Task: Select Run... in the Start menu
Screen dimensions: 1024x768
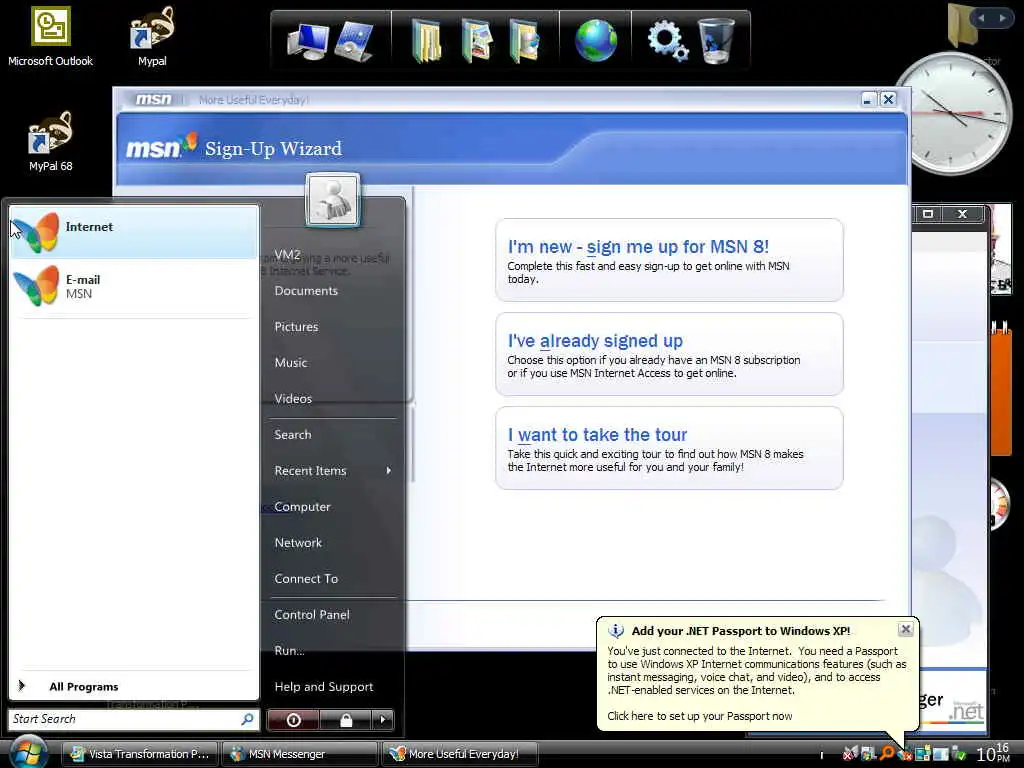Action: [x=289, y=650]
